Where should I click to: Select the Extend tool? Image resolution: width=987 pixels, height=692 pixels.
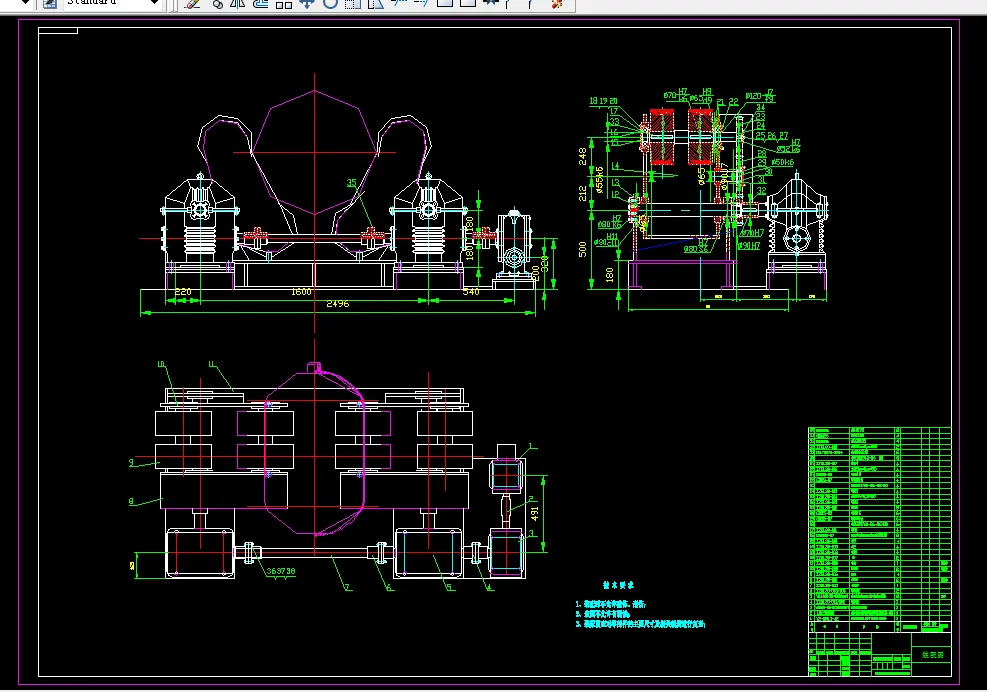(421, 4)
